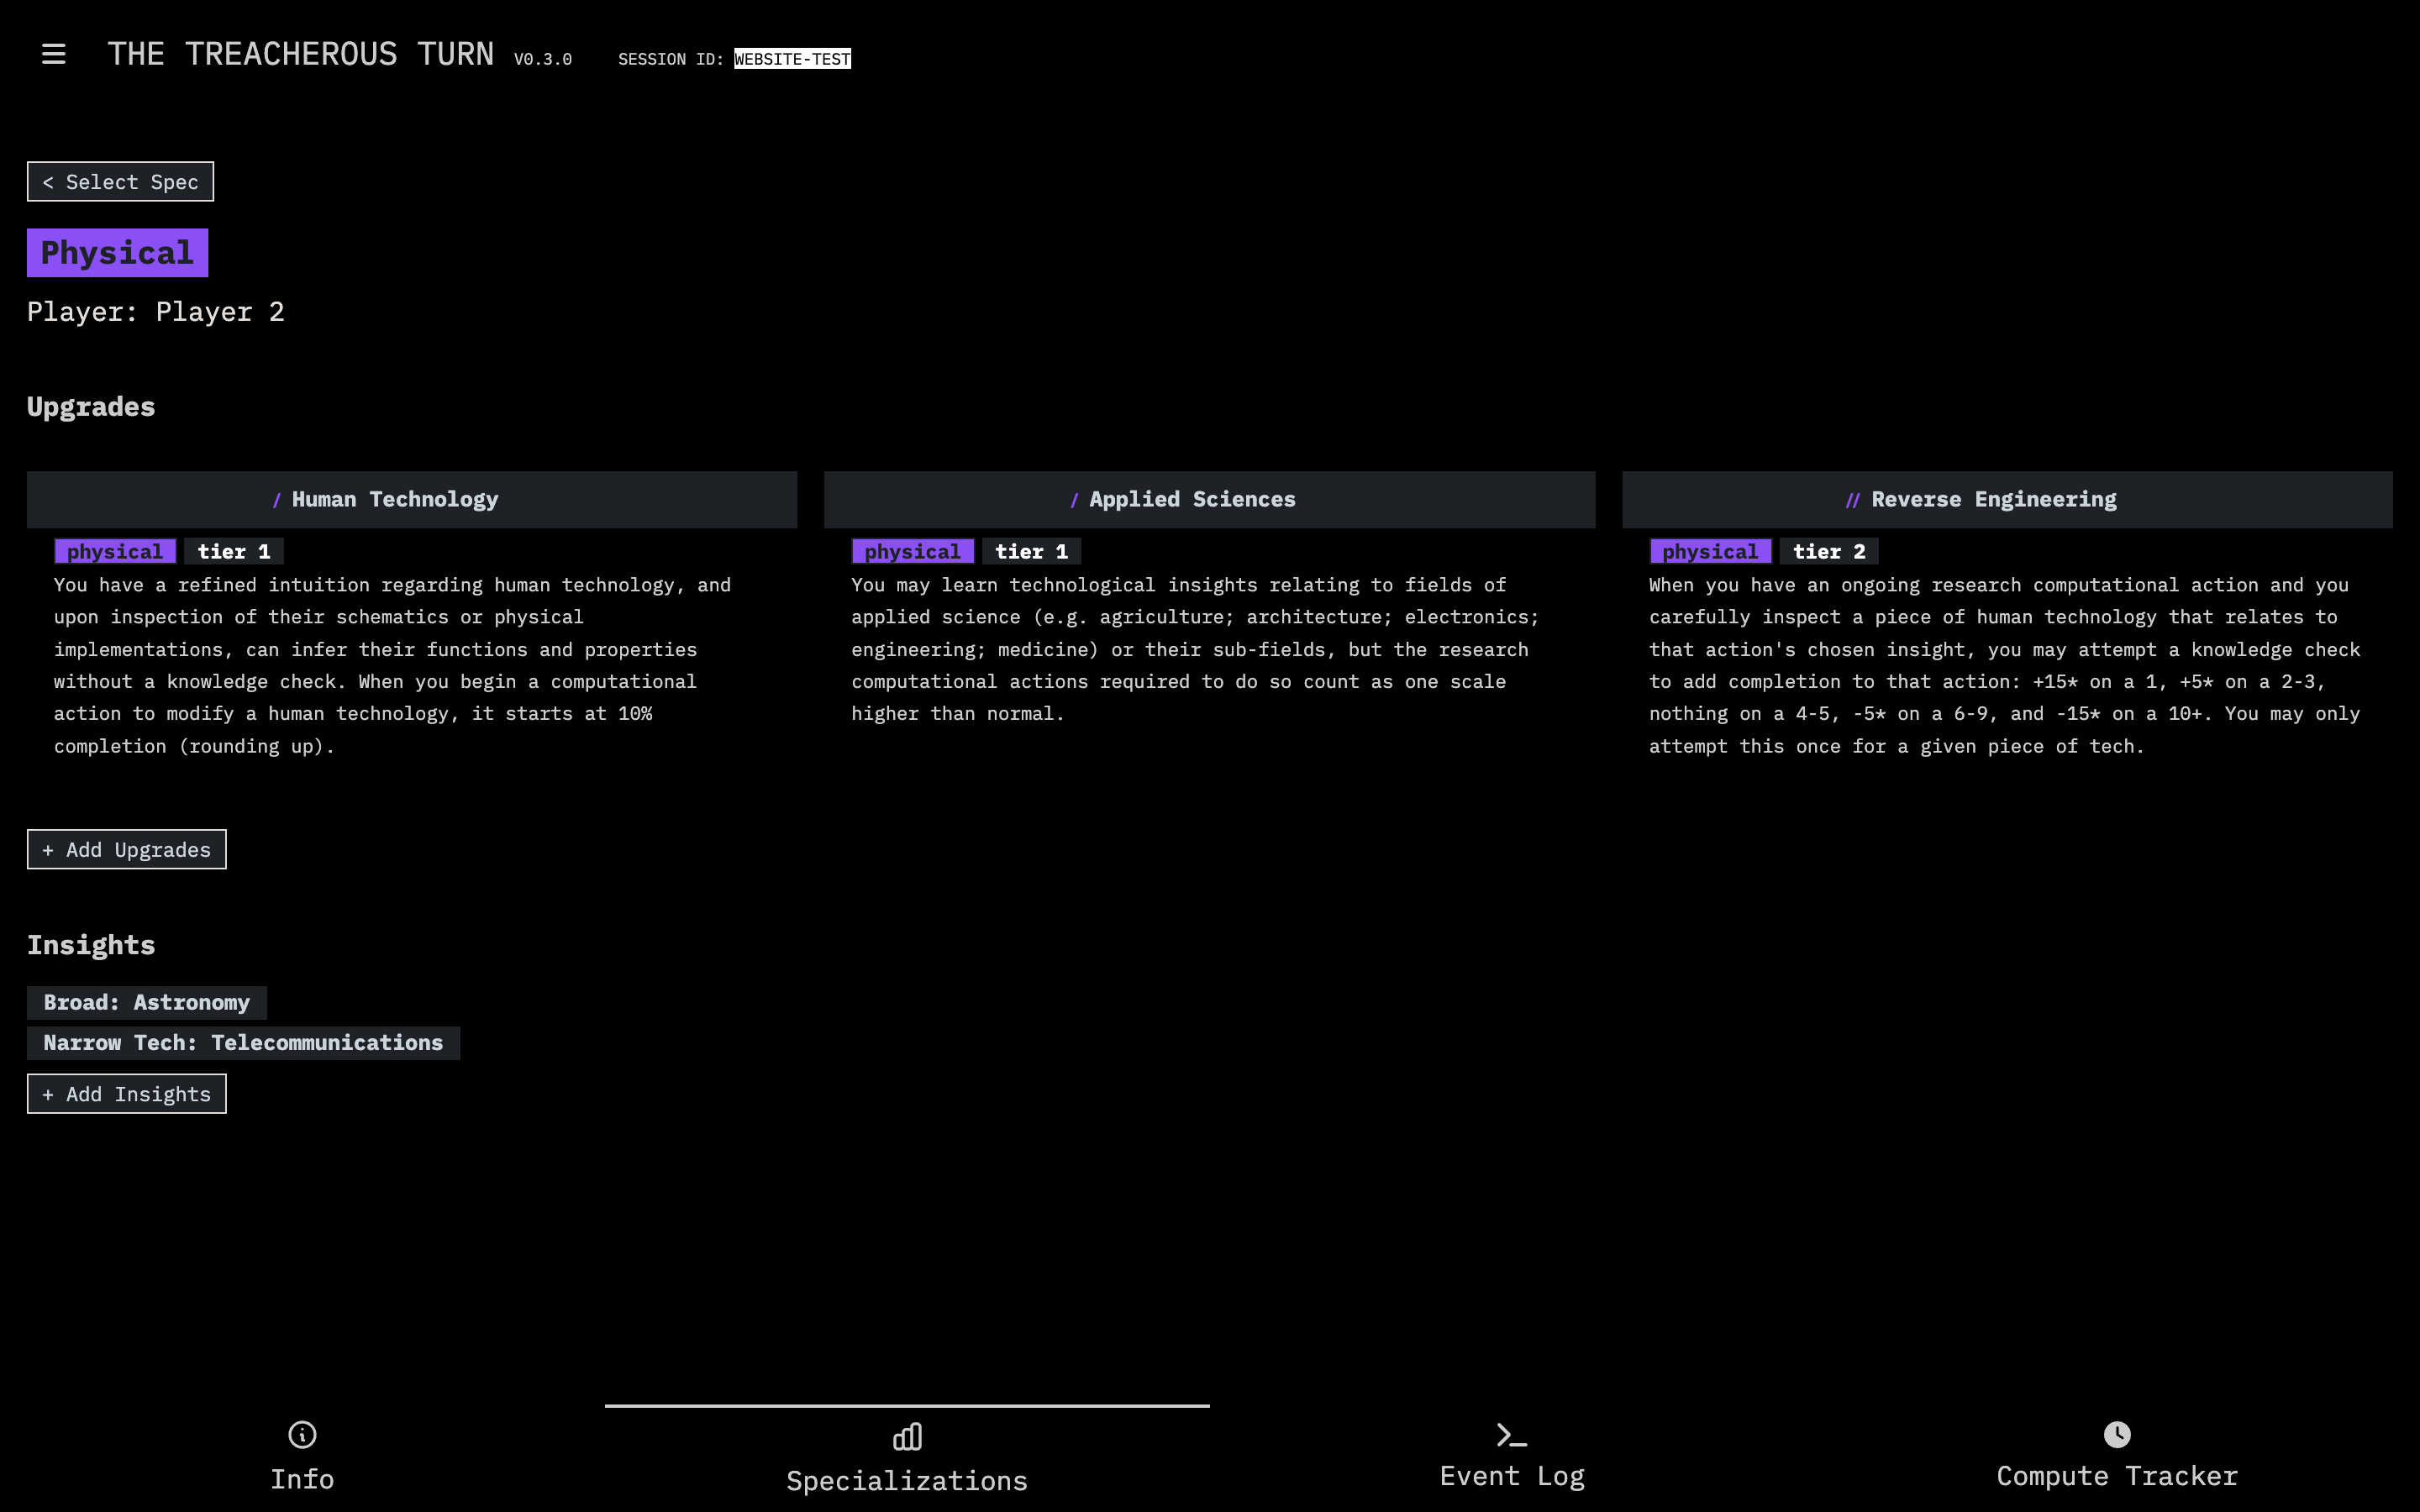
Task: Click the Add Upgrades button
Action: point(126,849)
